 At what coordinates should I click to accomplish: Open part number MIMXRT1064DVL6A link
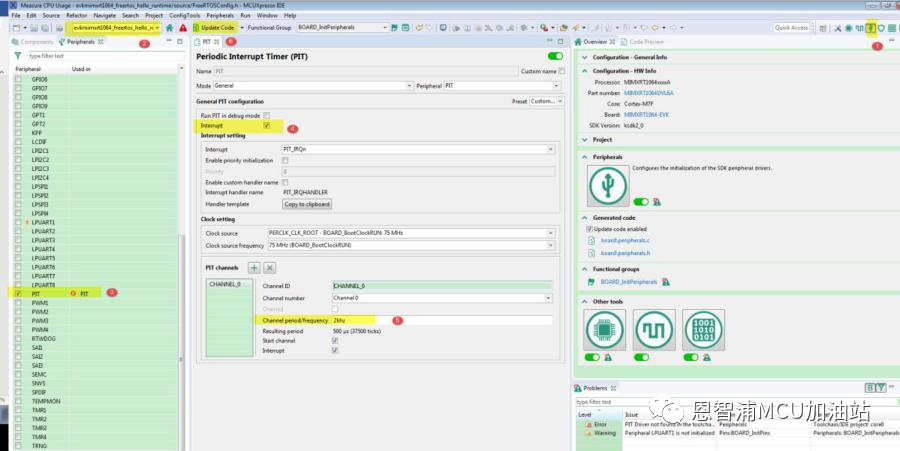click(649, 93)
